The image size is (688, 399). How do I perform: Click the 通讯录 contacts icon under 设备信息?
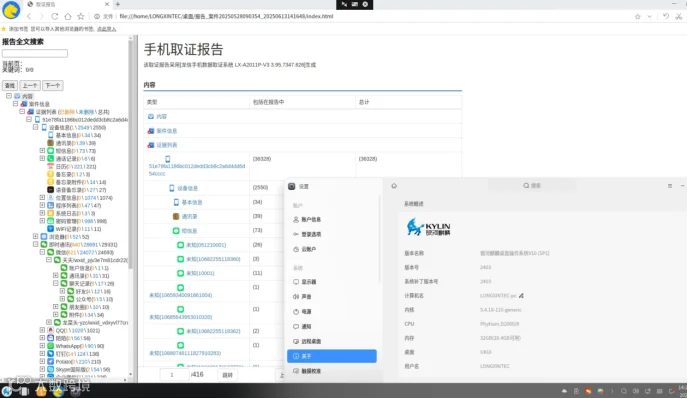(50, 143)
